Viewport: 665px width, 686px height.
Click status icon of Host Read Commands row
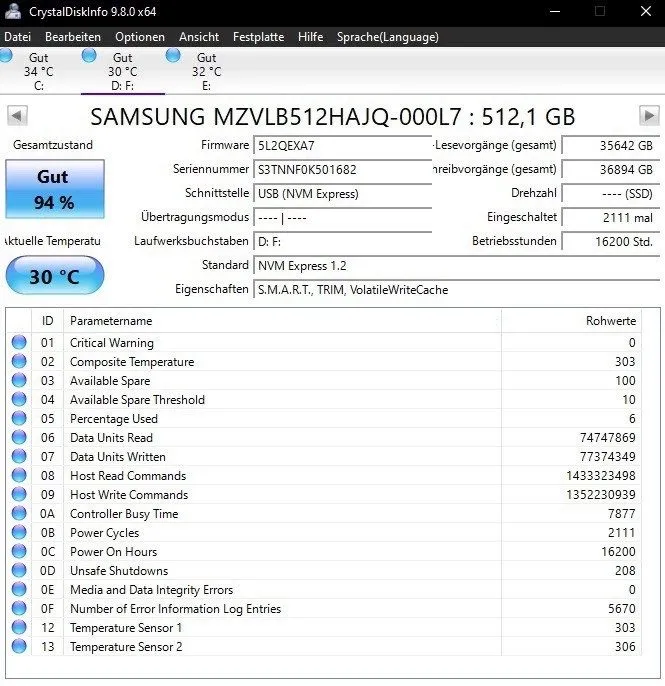click(19, 475)
